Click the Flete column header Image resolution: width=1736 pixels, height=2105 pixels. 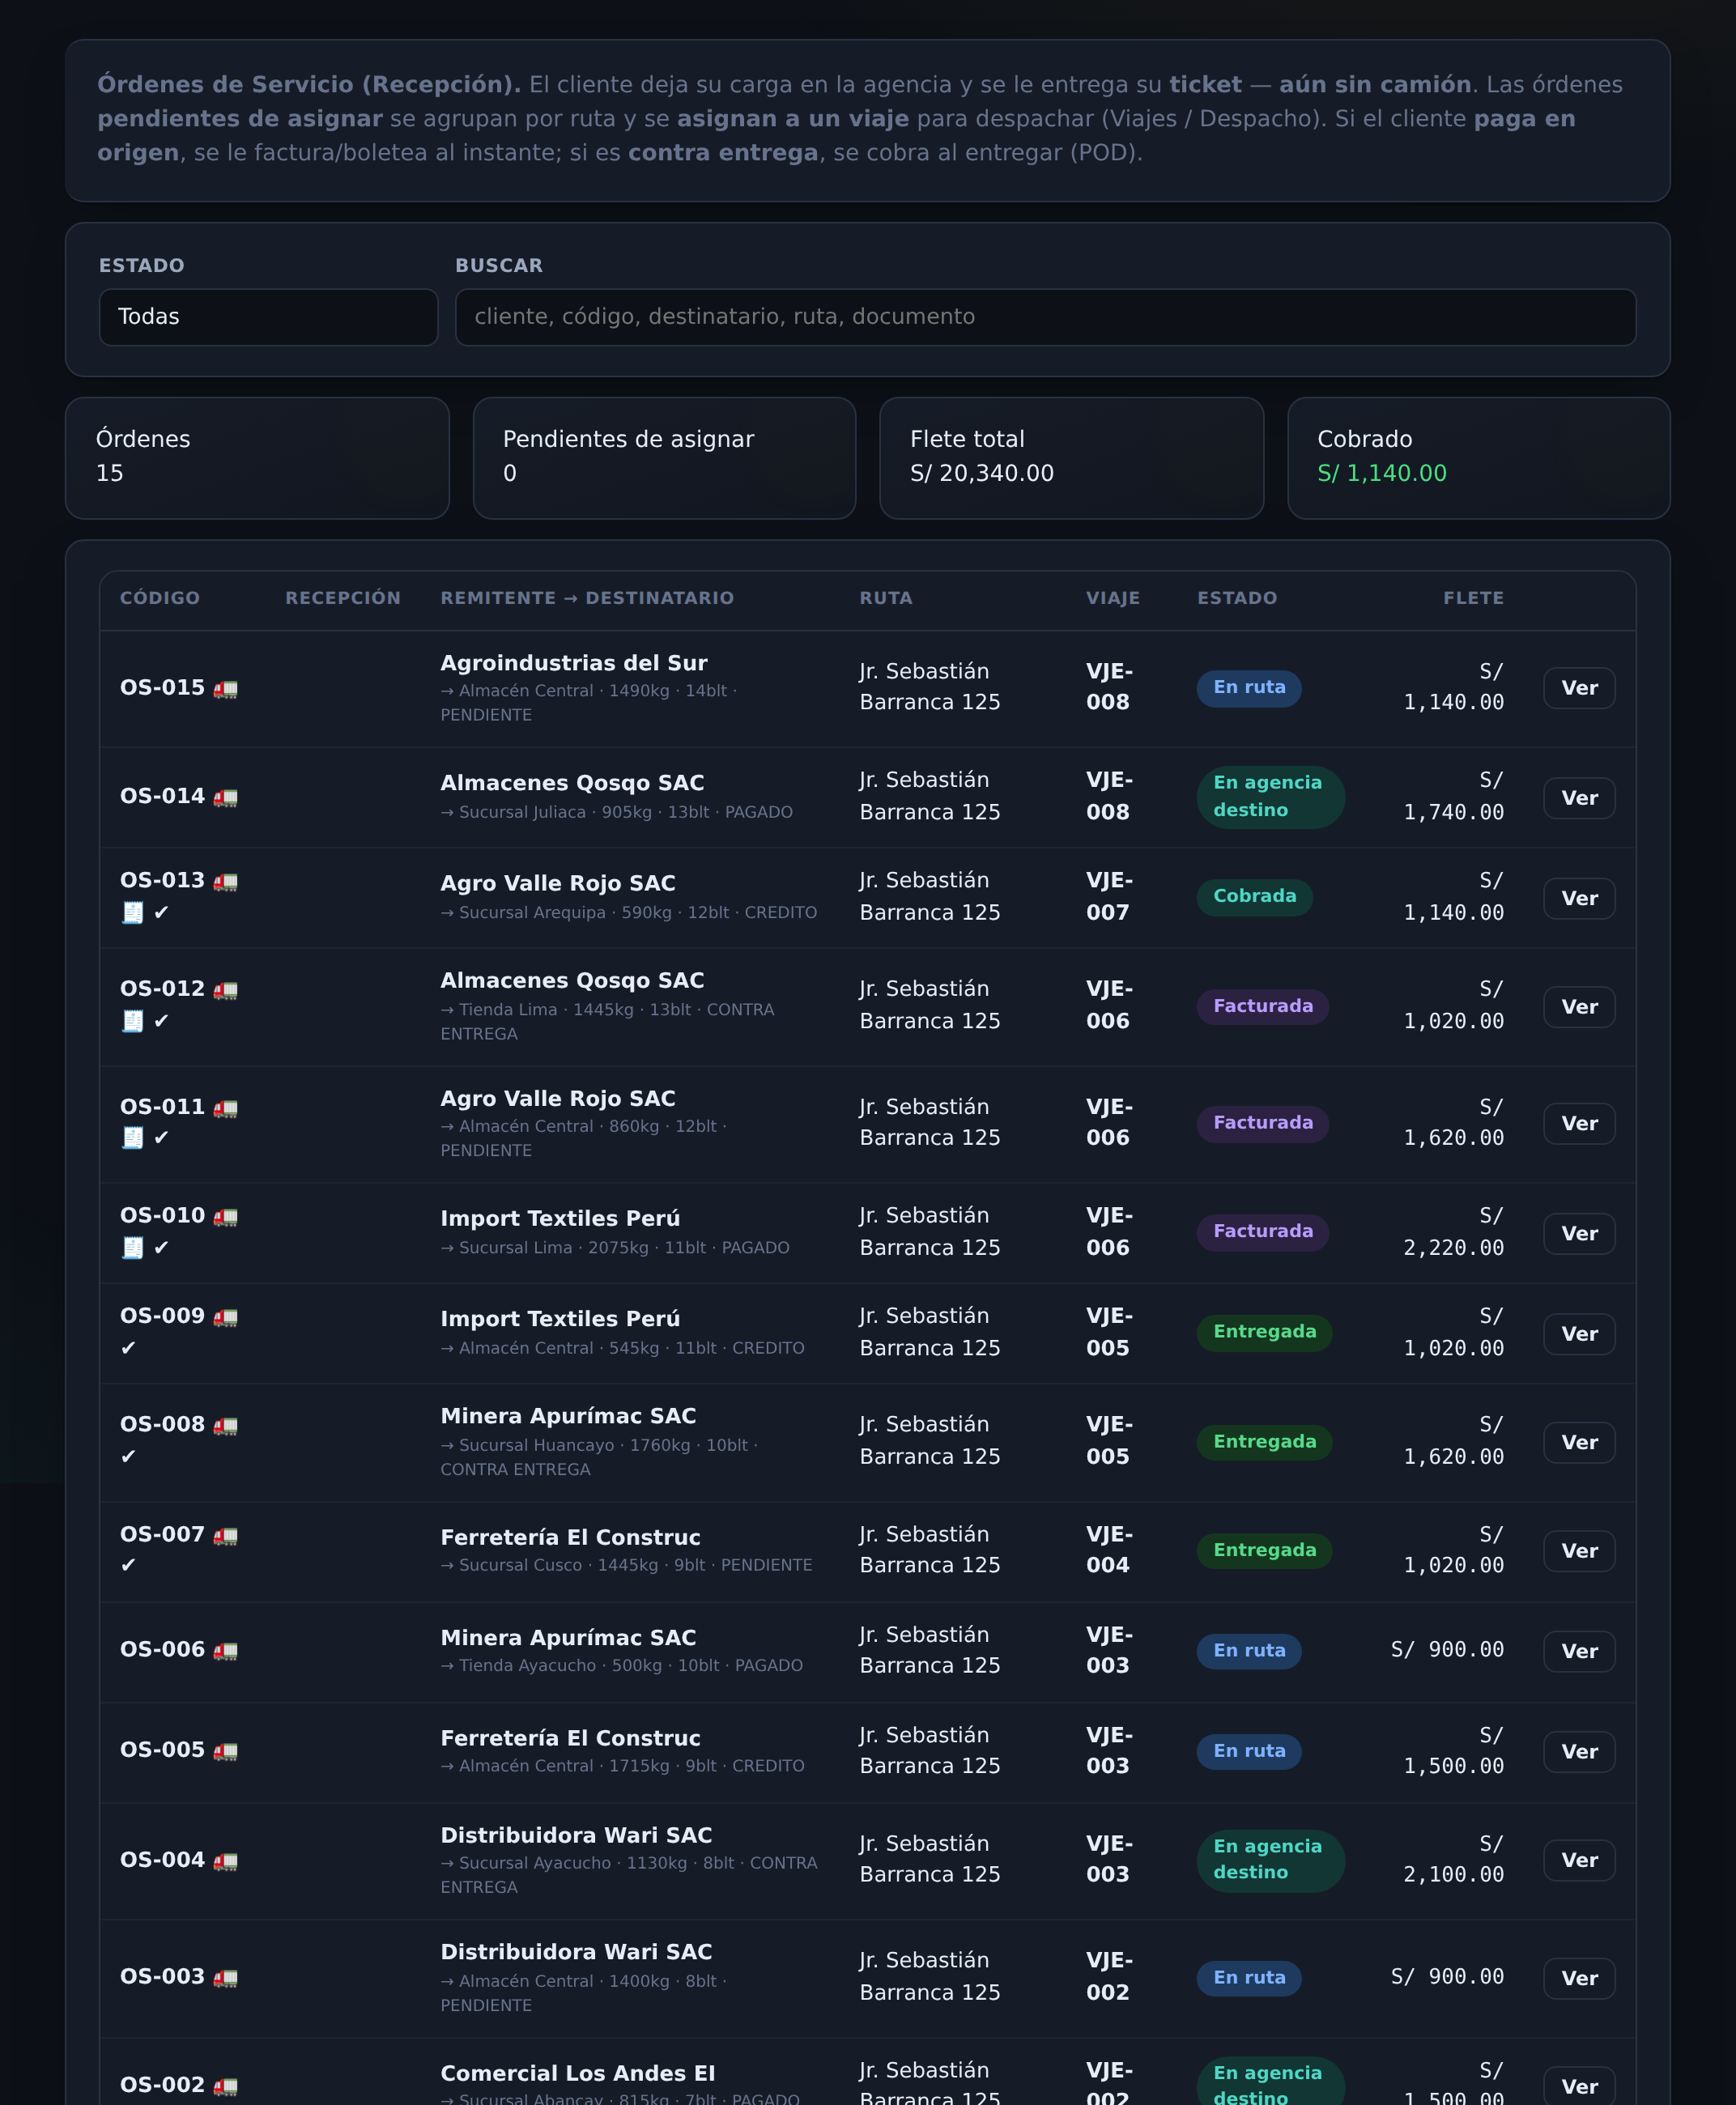click(1473, 598)
